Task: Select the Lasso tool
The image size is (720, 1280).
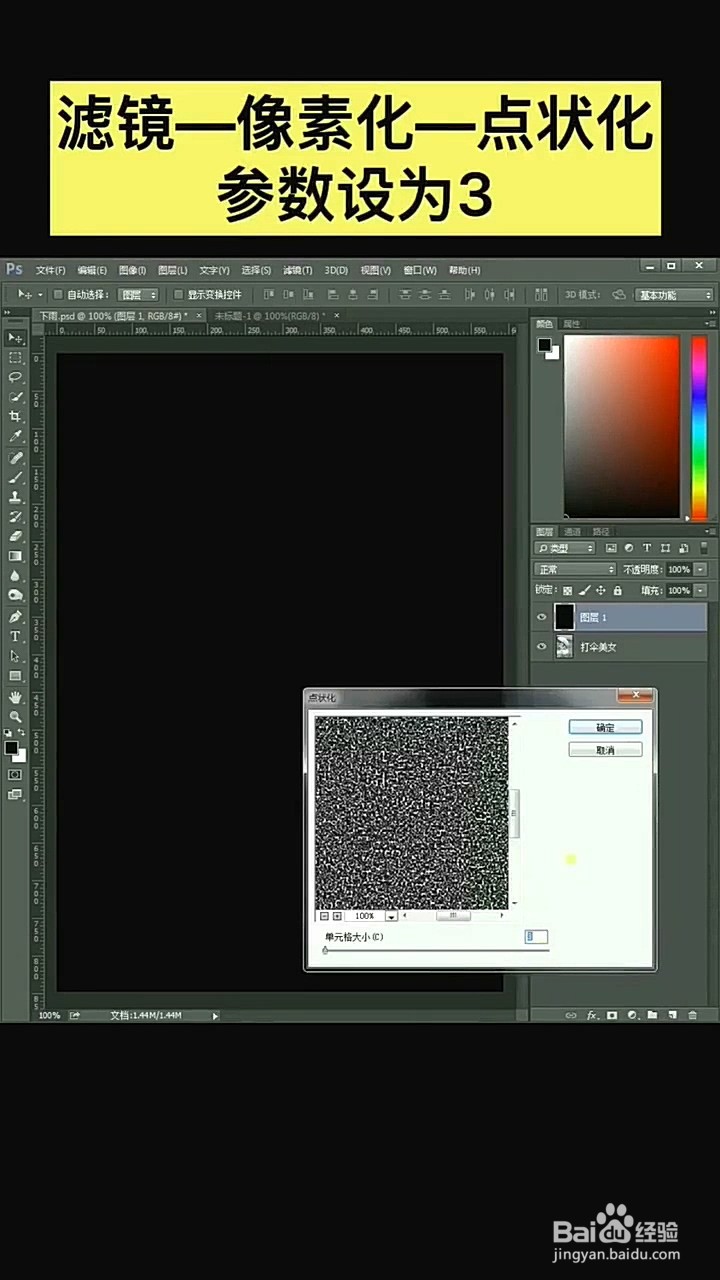Action: (x=15, y=377)
